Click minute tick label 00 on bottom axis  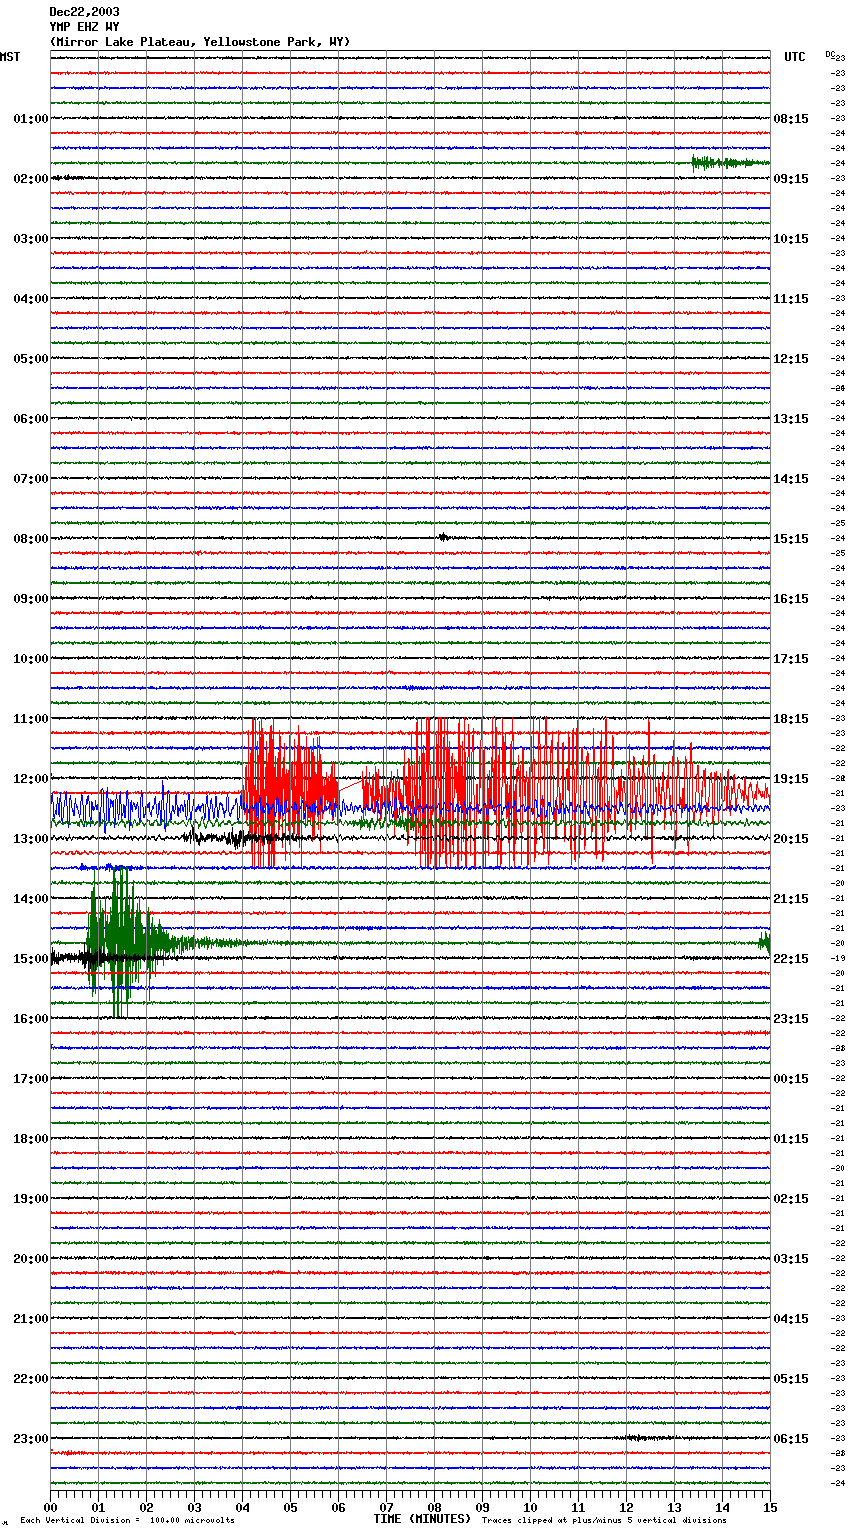(50, 1507)
